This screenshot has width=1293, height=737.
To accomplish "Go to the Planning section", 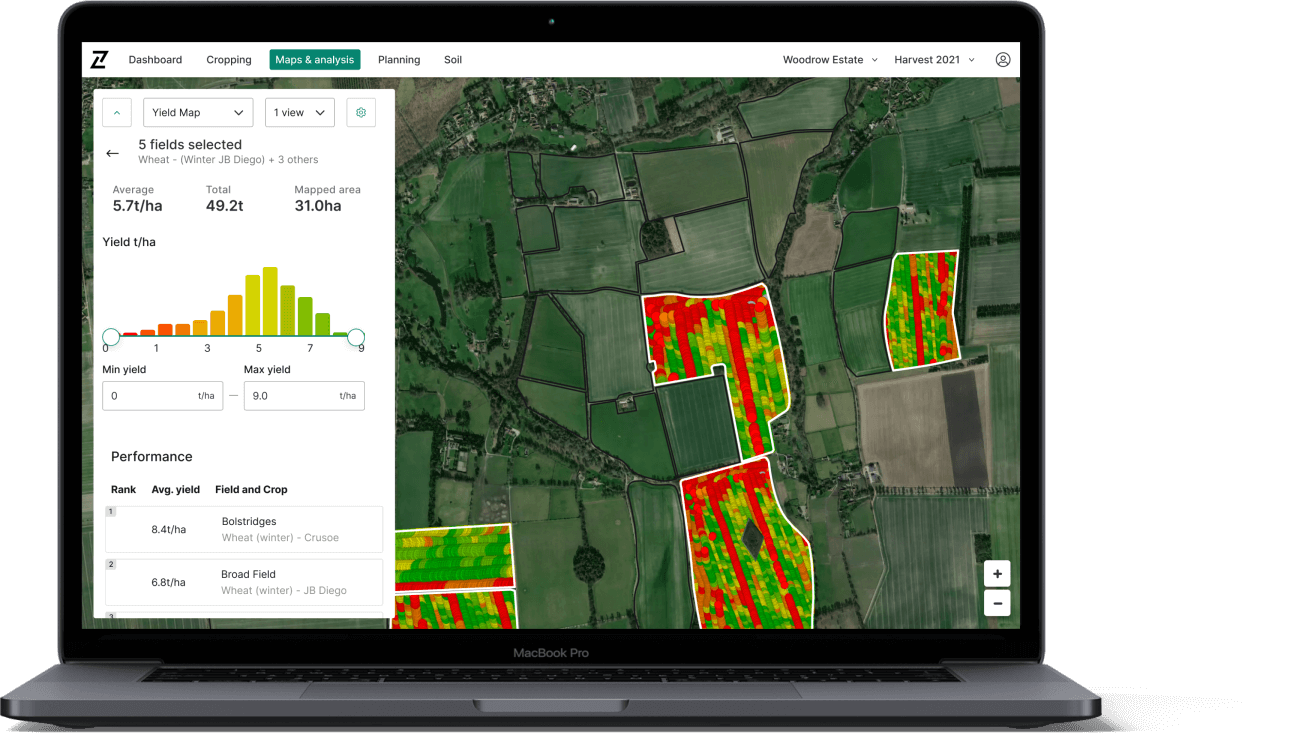I will tap(398, 59).
